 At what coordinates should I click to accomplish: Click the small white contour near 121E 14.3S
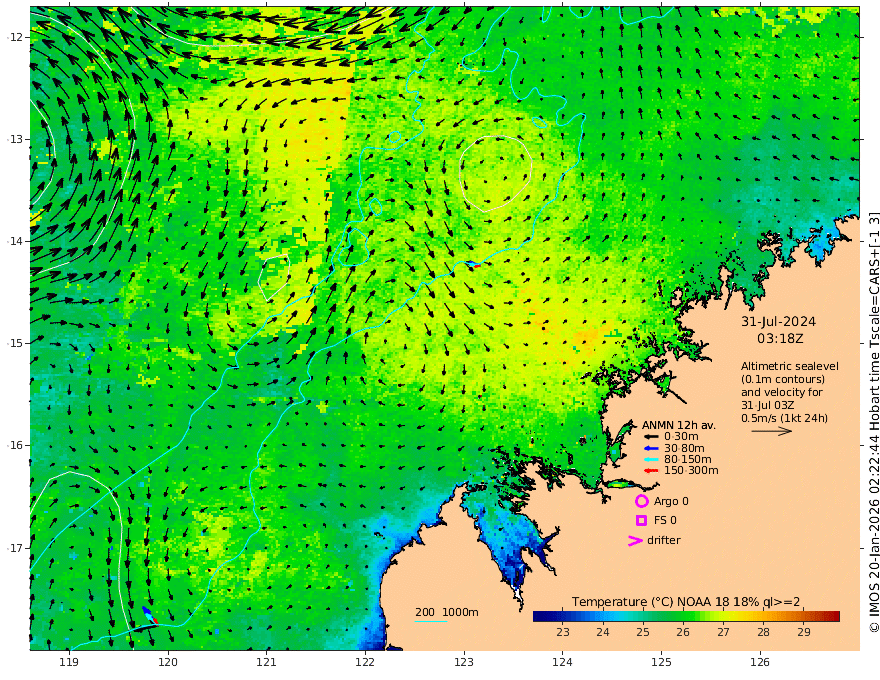click(274, 277)
